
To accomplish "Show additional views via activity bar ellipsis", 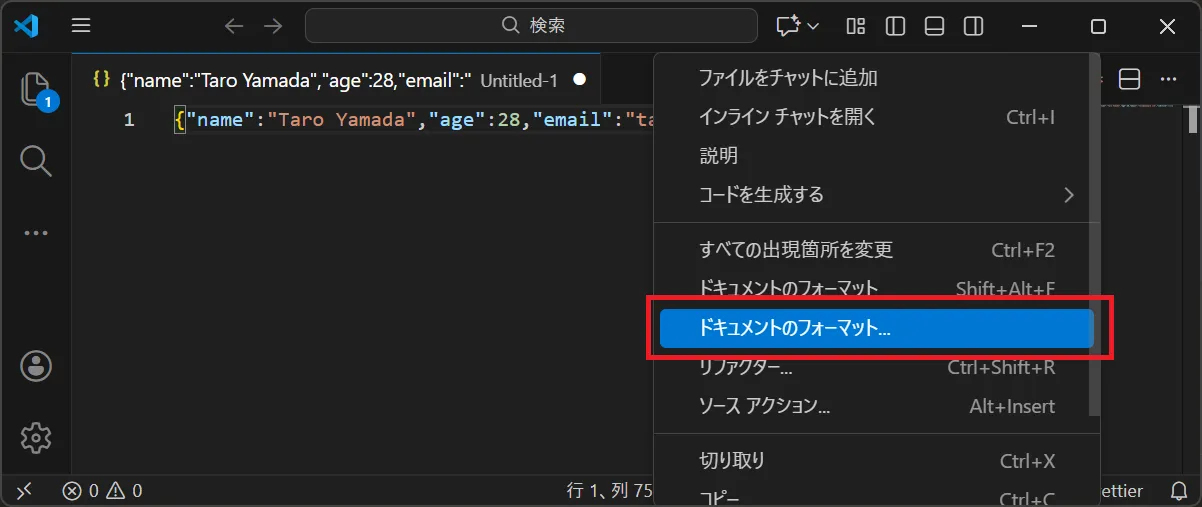I will click(36, 233).
